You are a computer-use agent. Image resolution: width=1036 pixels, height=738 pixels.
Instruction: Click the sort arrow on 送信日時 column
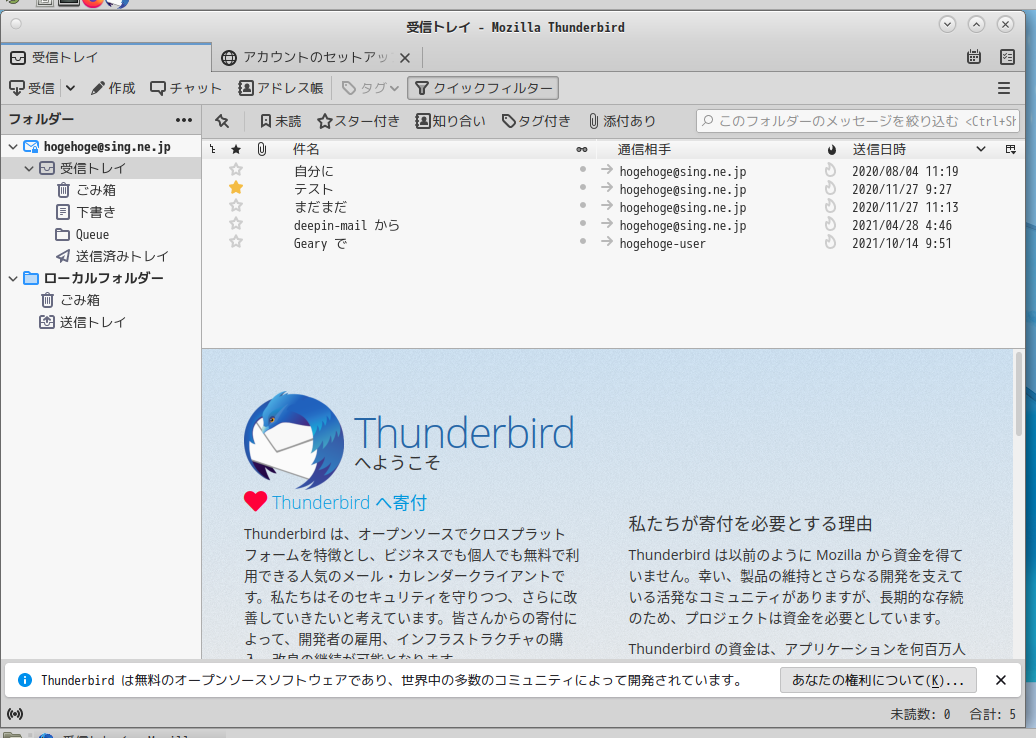point(980,149)
